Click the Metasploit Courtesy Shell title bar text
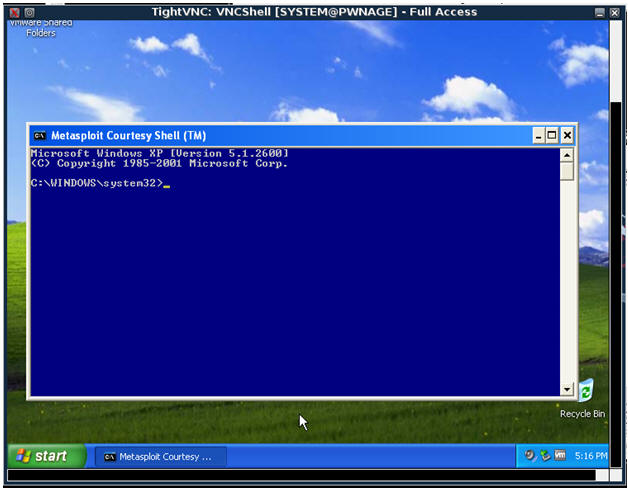 click(x=129, y=136)
